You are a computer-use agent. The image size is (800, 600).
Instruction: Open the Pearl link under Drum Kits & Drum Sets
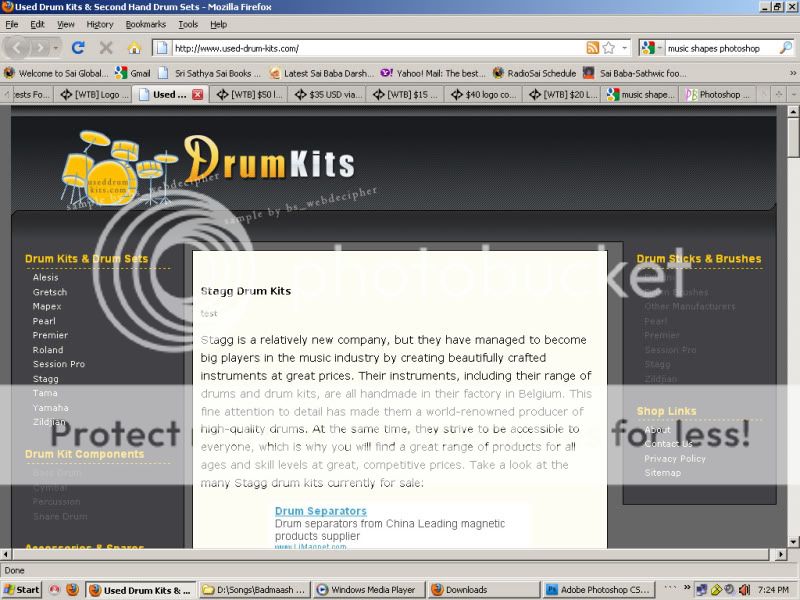(x=44, y=321)
